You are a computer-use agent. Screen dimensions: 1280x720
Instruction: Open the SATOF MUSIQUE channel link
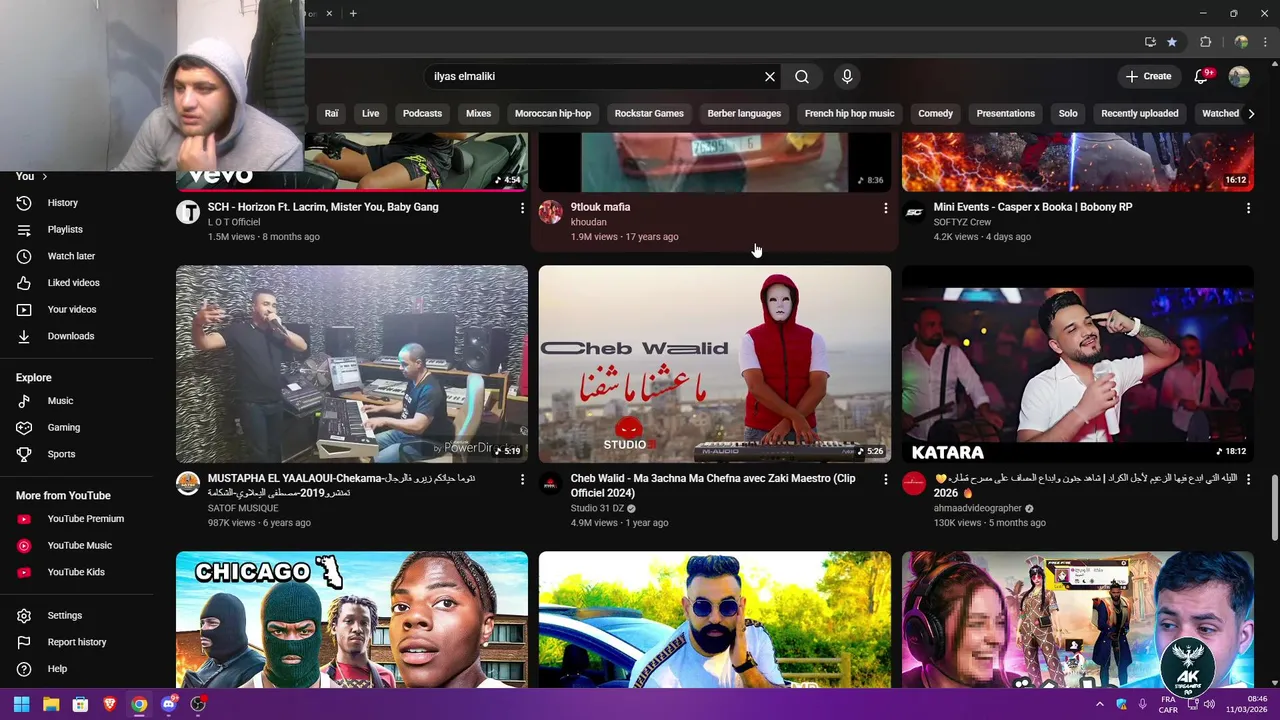[243, 508]
